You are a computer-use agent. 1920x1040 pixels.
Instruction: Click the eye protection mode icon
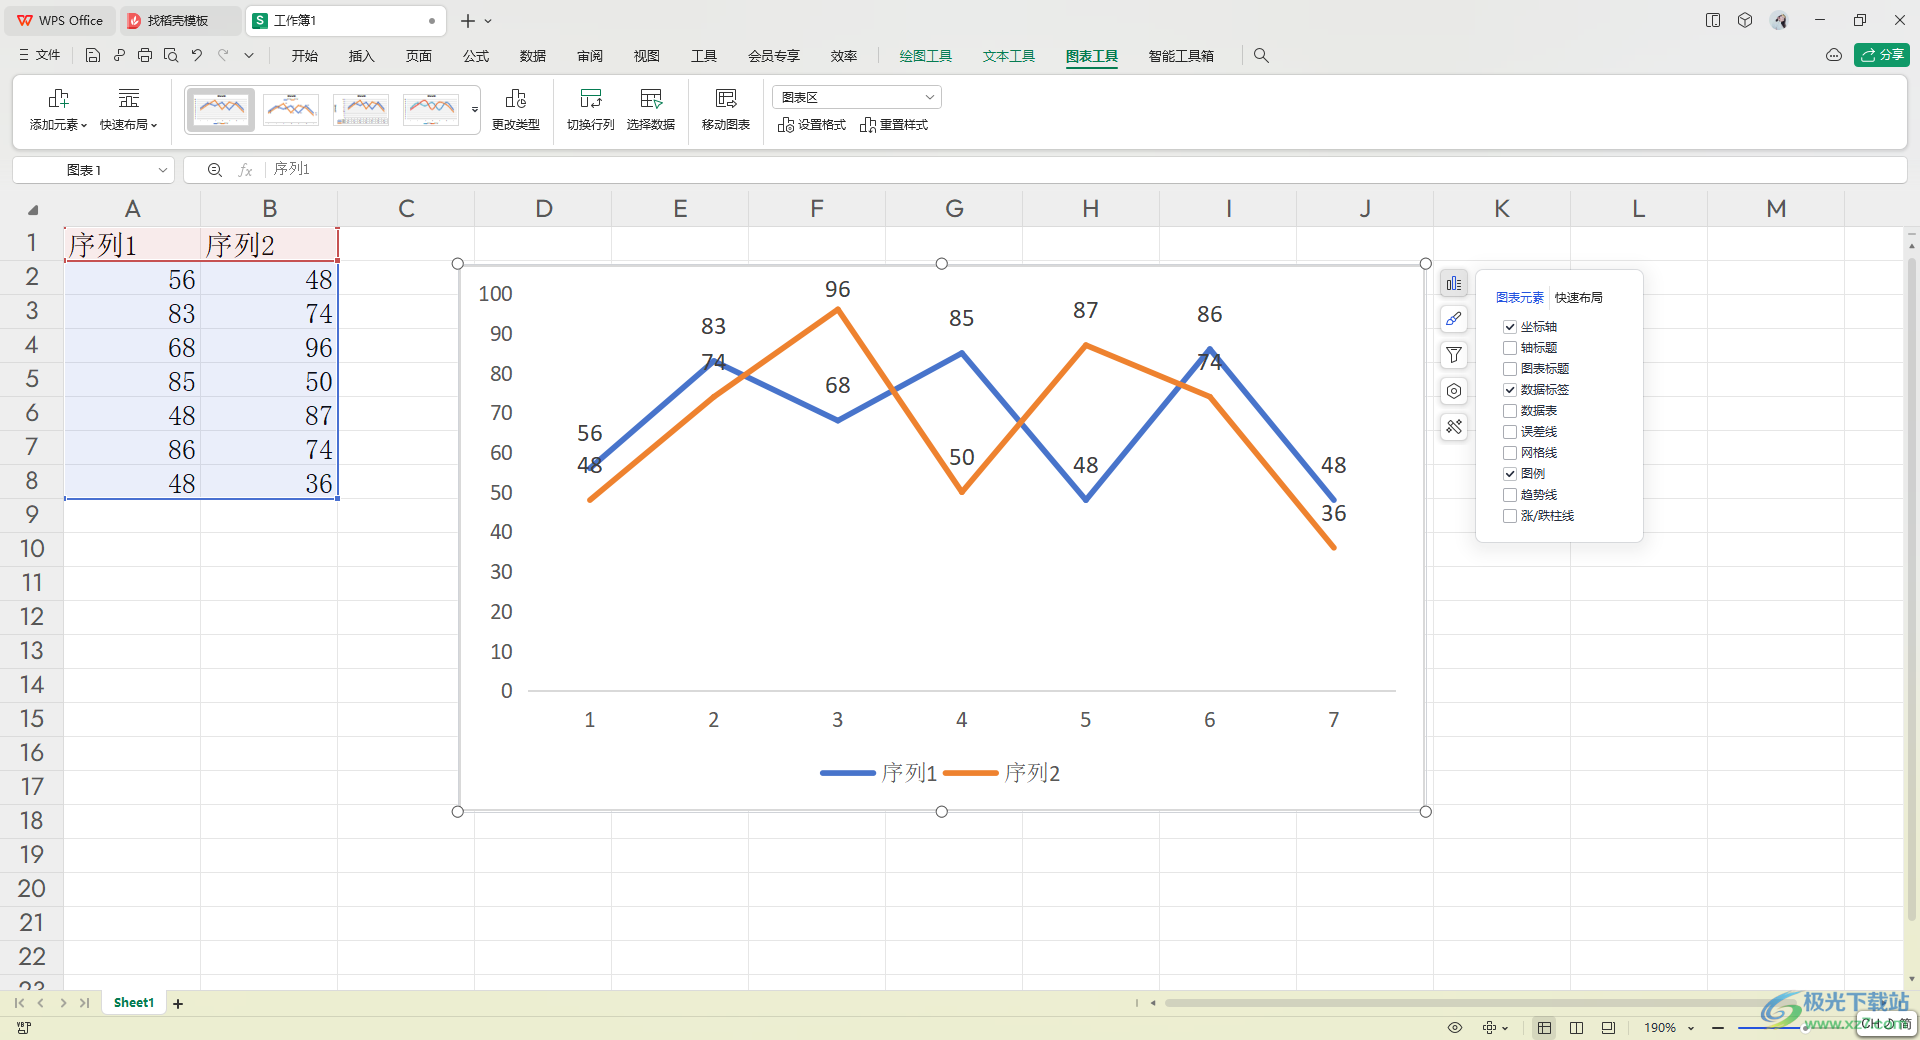click(1455, 1028)
